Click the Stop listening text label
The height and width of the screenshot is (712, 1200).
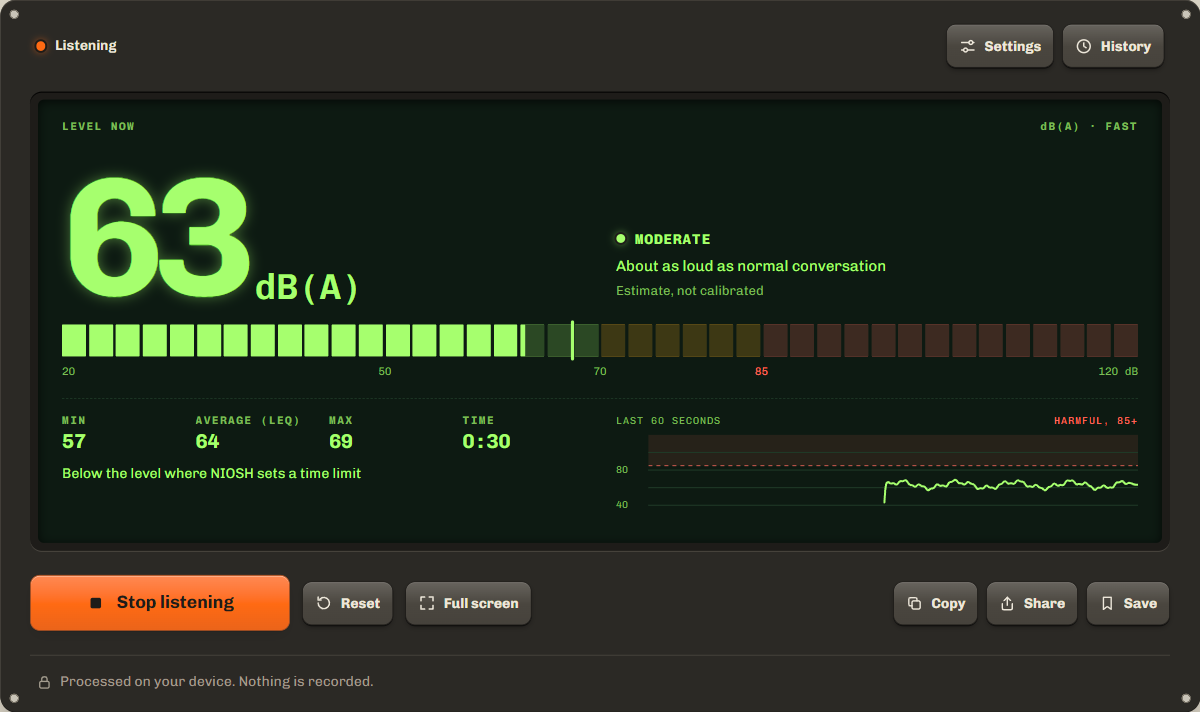click(x=175, y=602)
